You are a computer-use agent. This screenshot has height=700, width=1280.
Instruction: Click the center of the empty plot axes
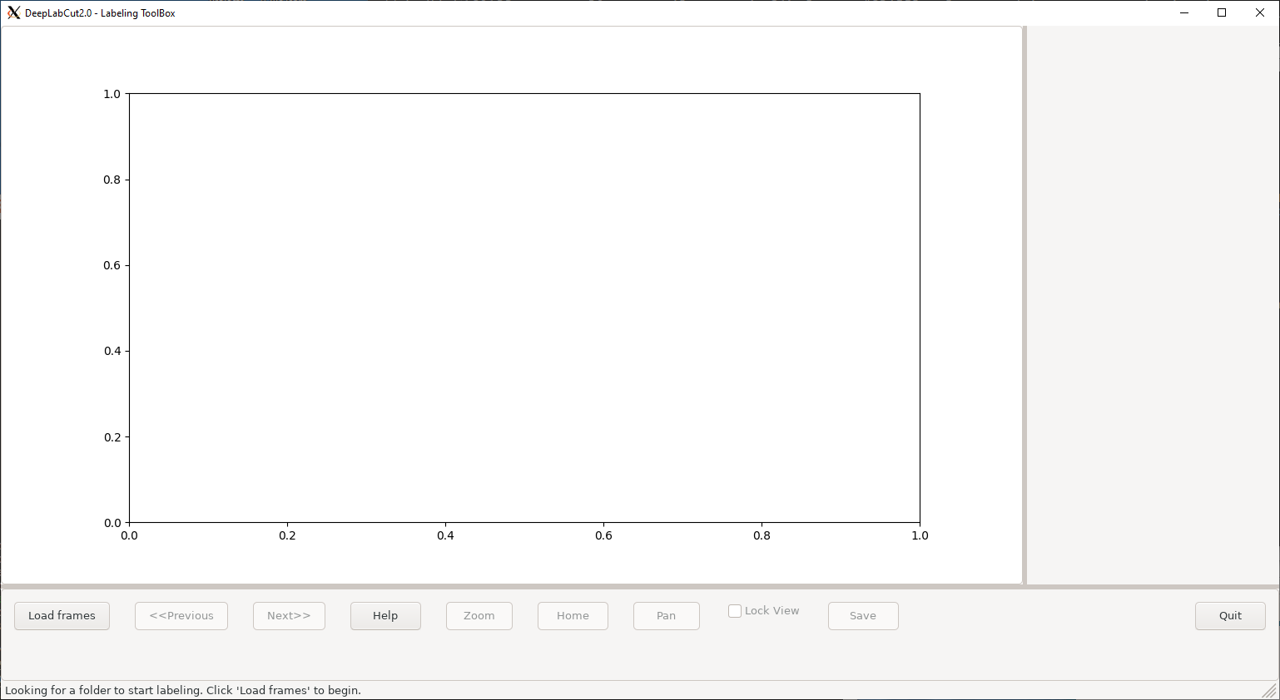pos(524,308)
